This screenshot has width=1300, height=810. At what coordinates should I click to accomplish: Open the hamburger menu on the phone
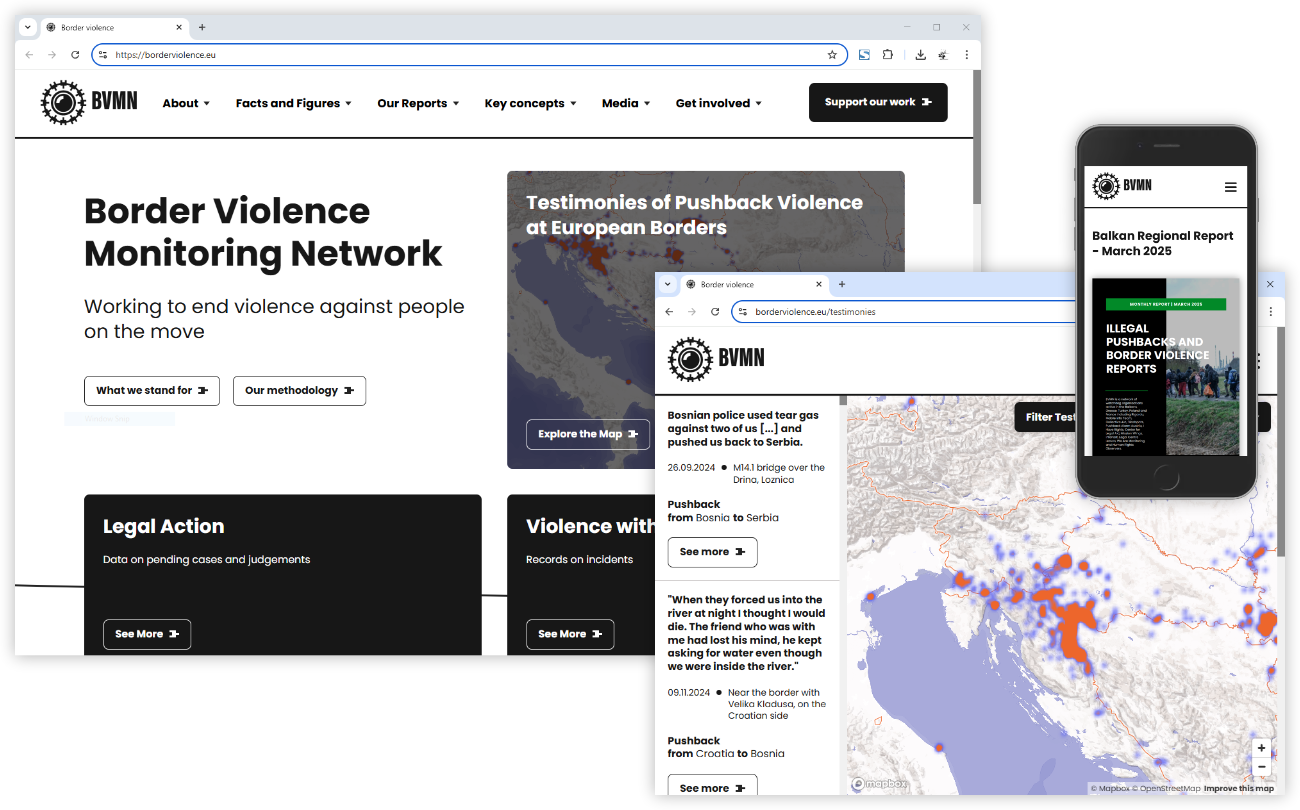pos(1230,187)
